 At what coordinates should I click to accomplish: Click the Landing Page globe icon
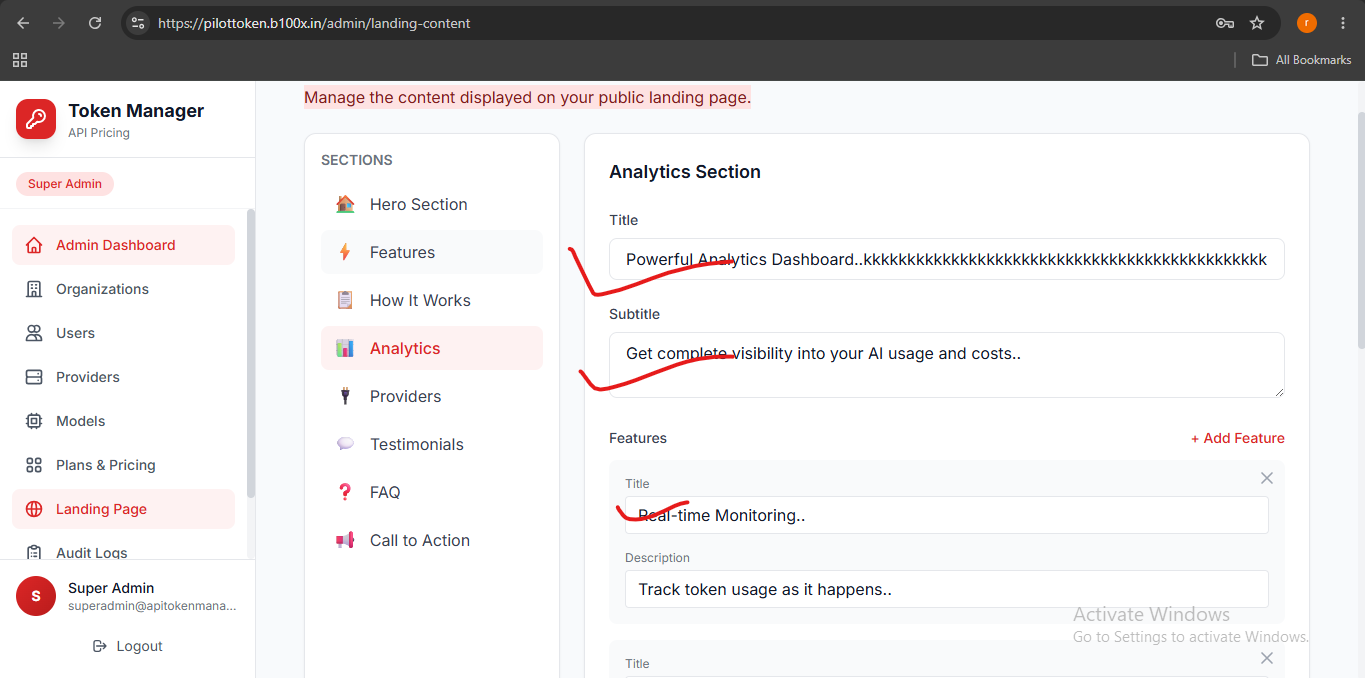[34, 509]
